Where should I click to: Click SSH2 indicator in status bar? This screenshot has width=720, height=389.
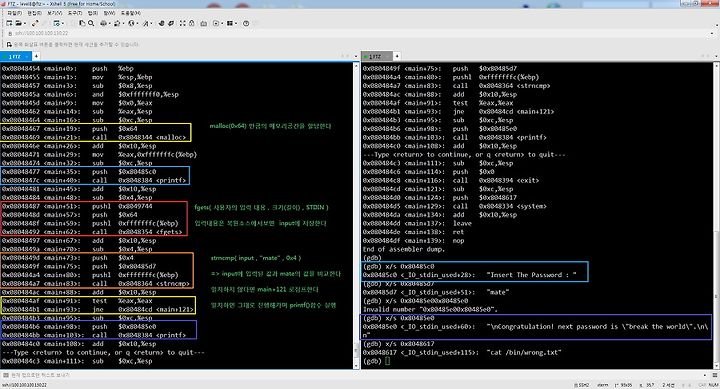(x=581, y=384)
